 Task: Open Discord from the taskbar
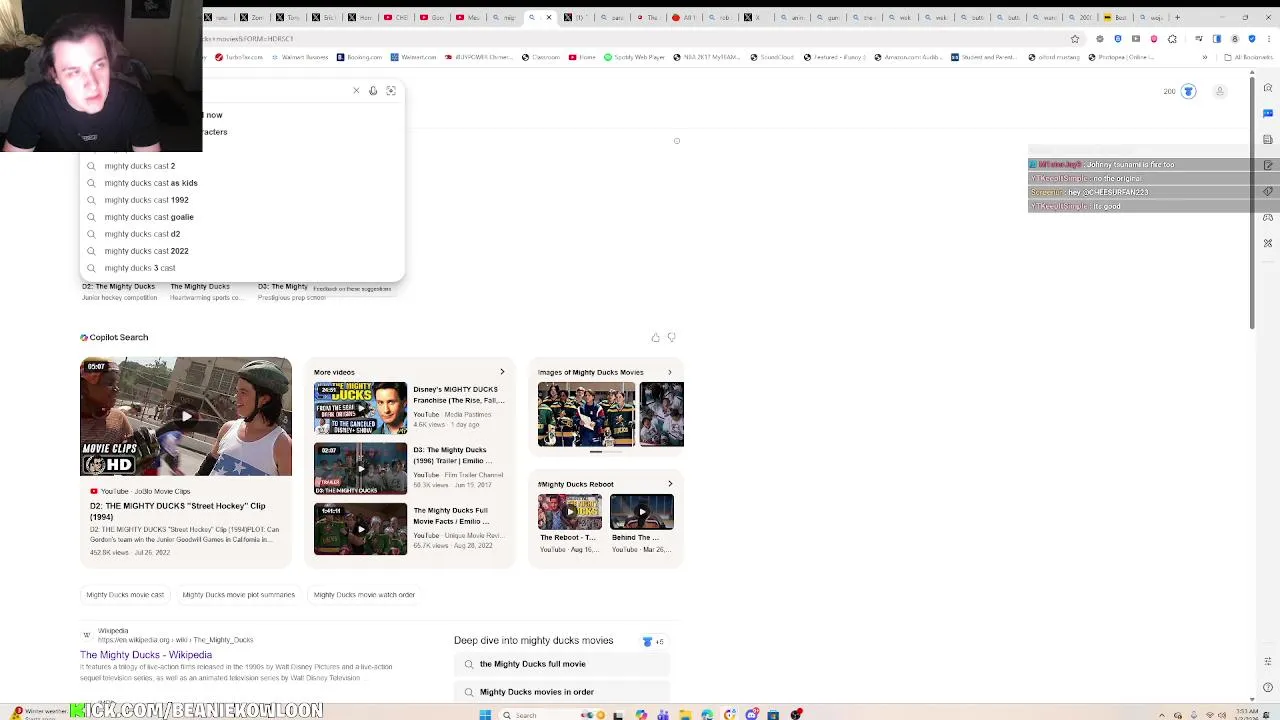751,715
